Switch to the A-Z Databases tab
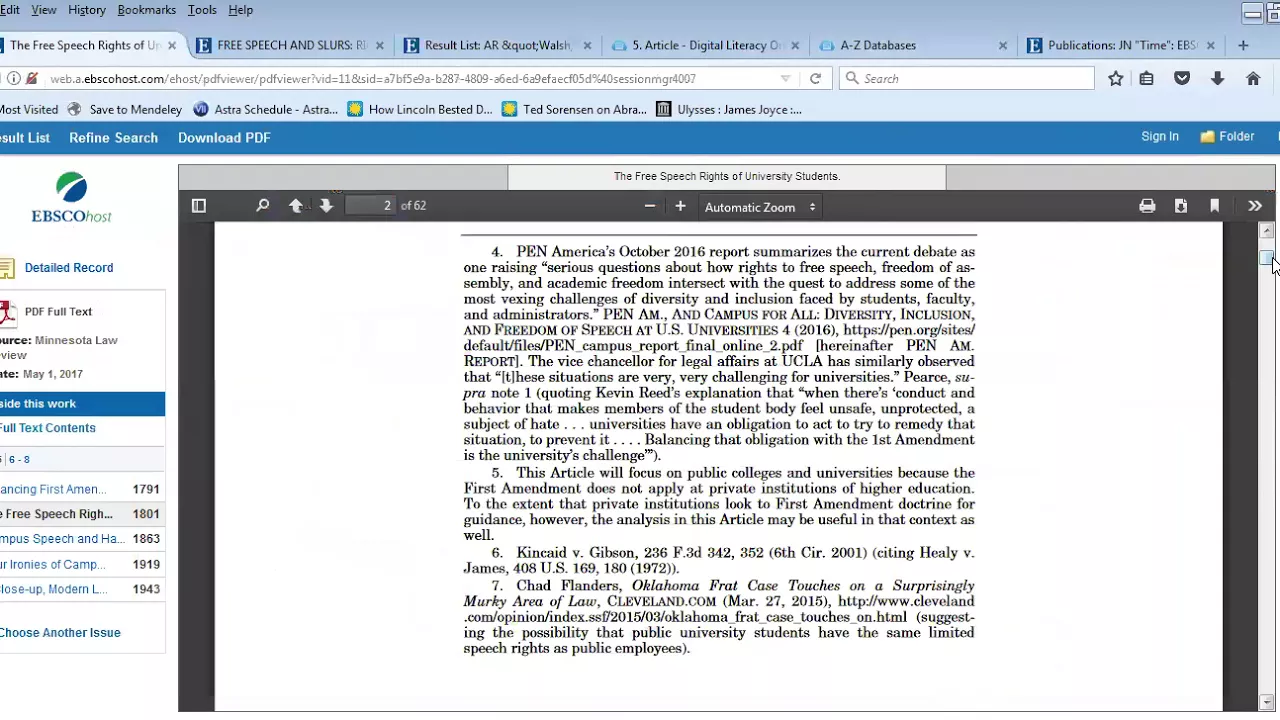1280x720 pixels. point(878,45)
